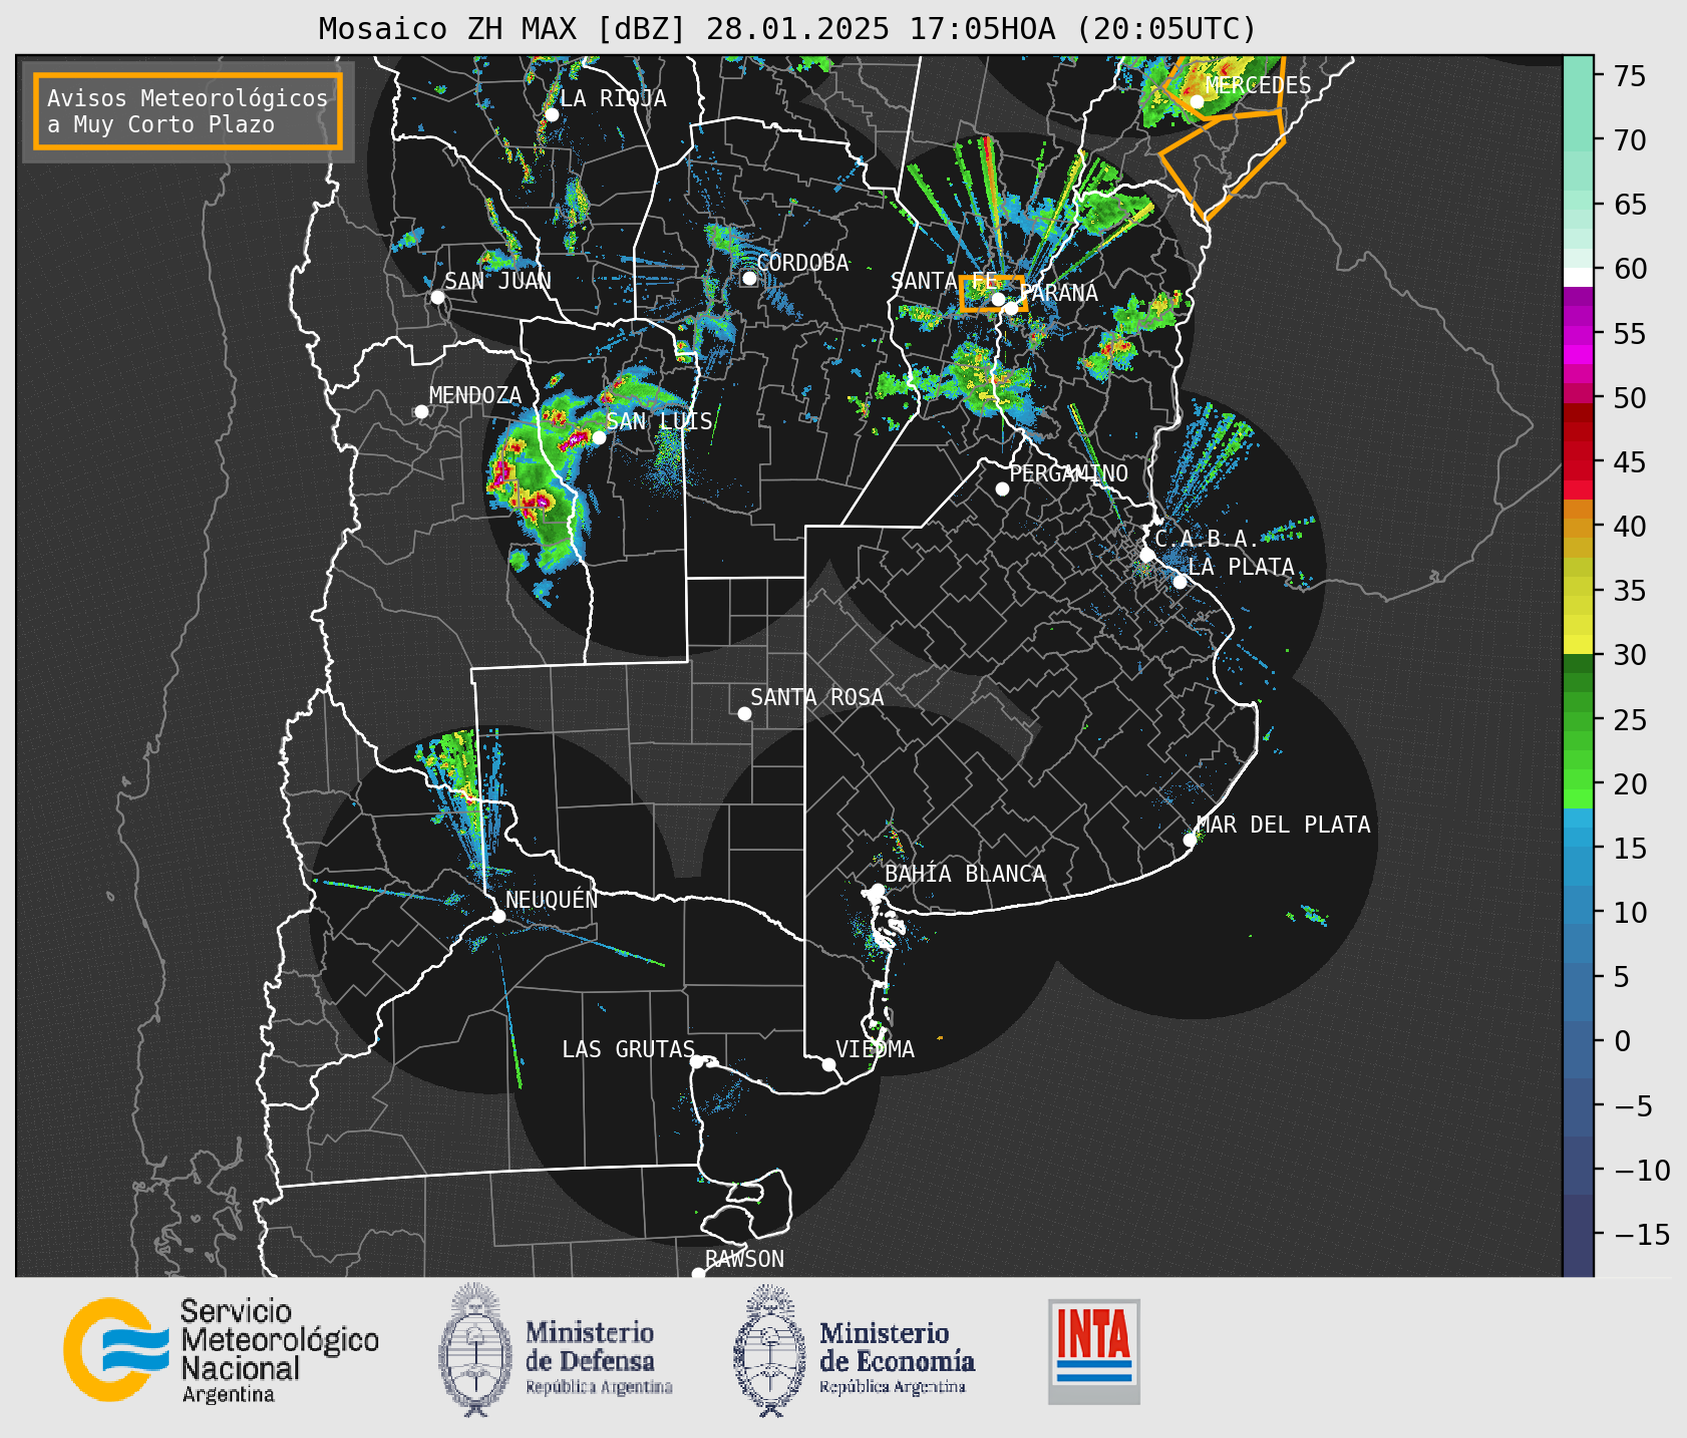Click the CORDOBA label text
Image resolution: width=1687 pixels, height=1438 pixels.
pos(802,263)
